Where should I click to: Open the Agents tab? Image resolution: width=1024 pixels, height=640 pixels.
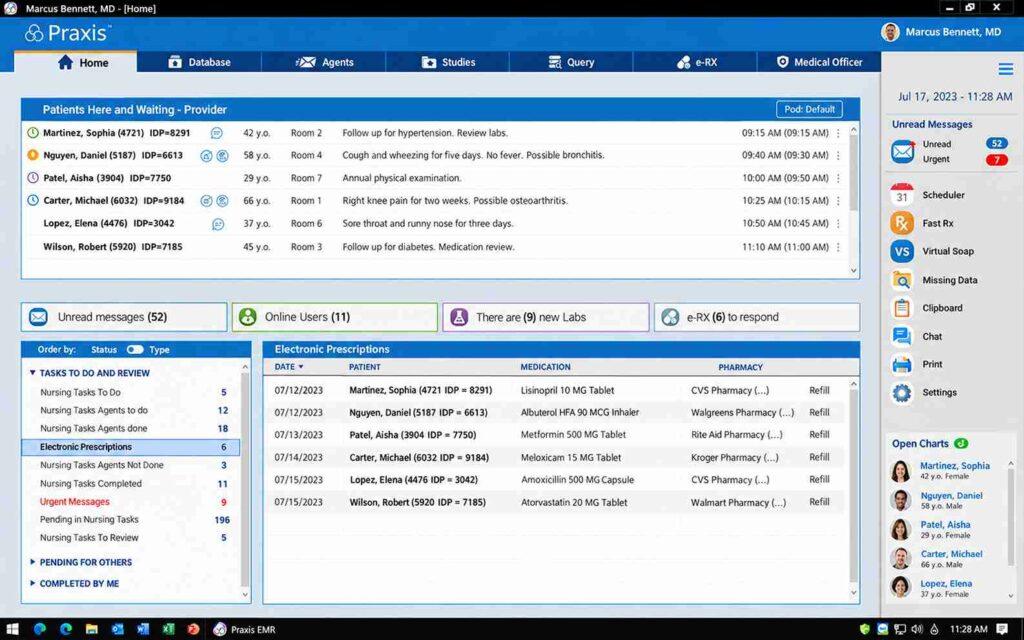[x=324, y=62]
